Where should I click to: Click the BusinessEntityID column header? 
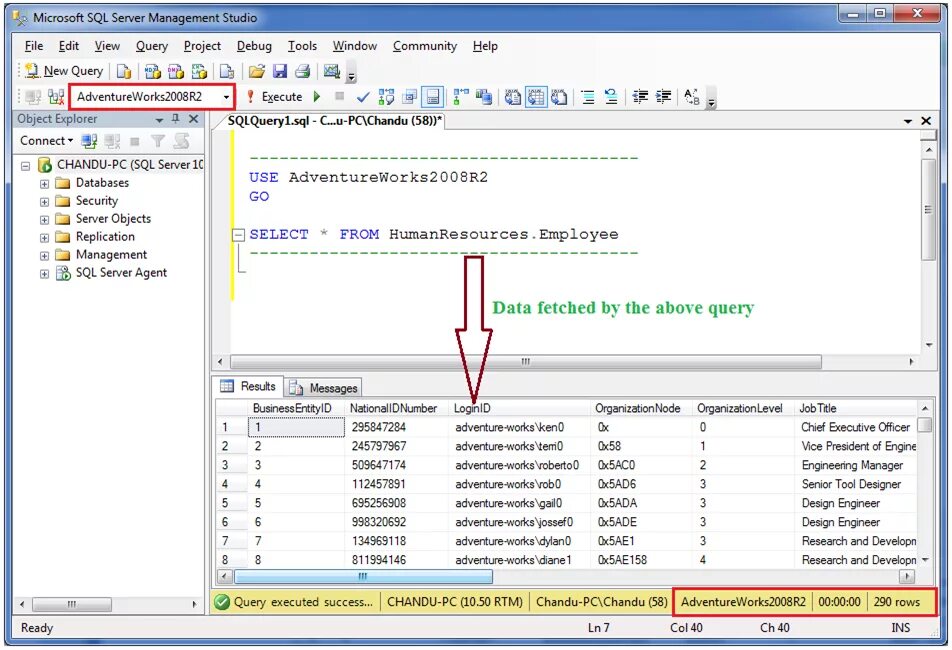(296, 408)
